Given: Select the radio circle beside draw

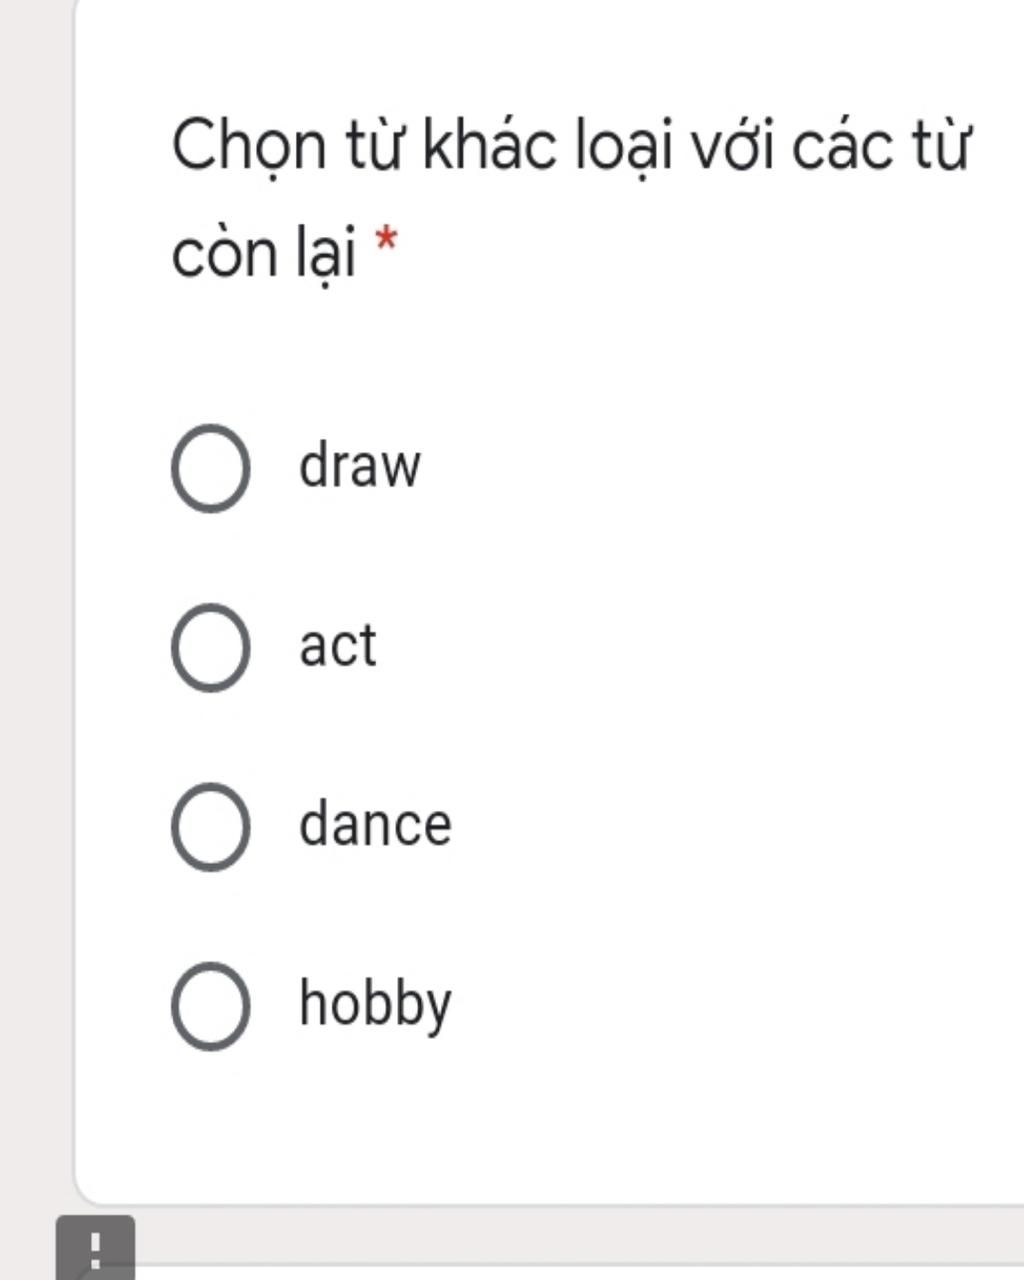Looking at the screenshot, I should click(x=210, y=467).
